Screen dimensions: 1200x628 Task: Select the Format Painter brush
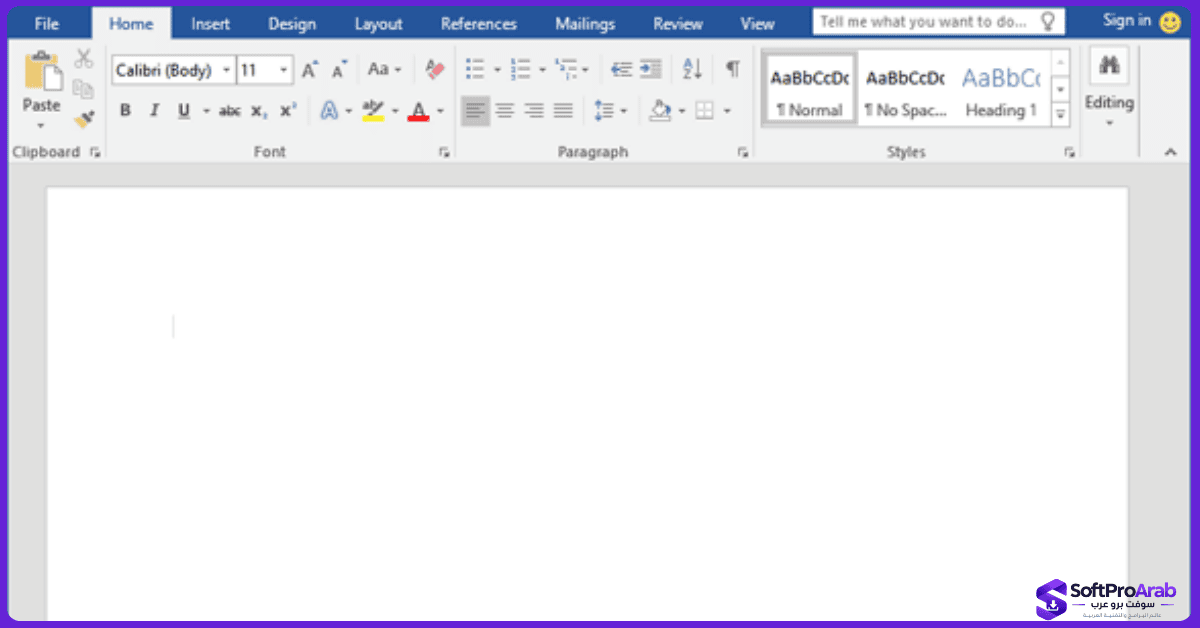(x=83, y=119)
